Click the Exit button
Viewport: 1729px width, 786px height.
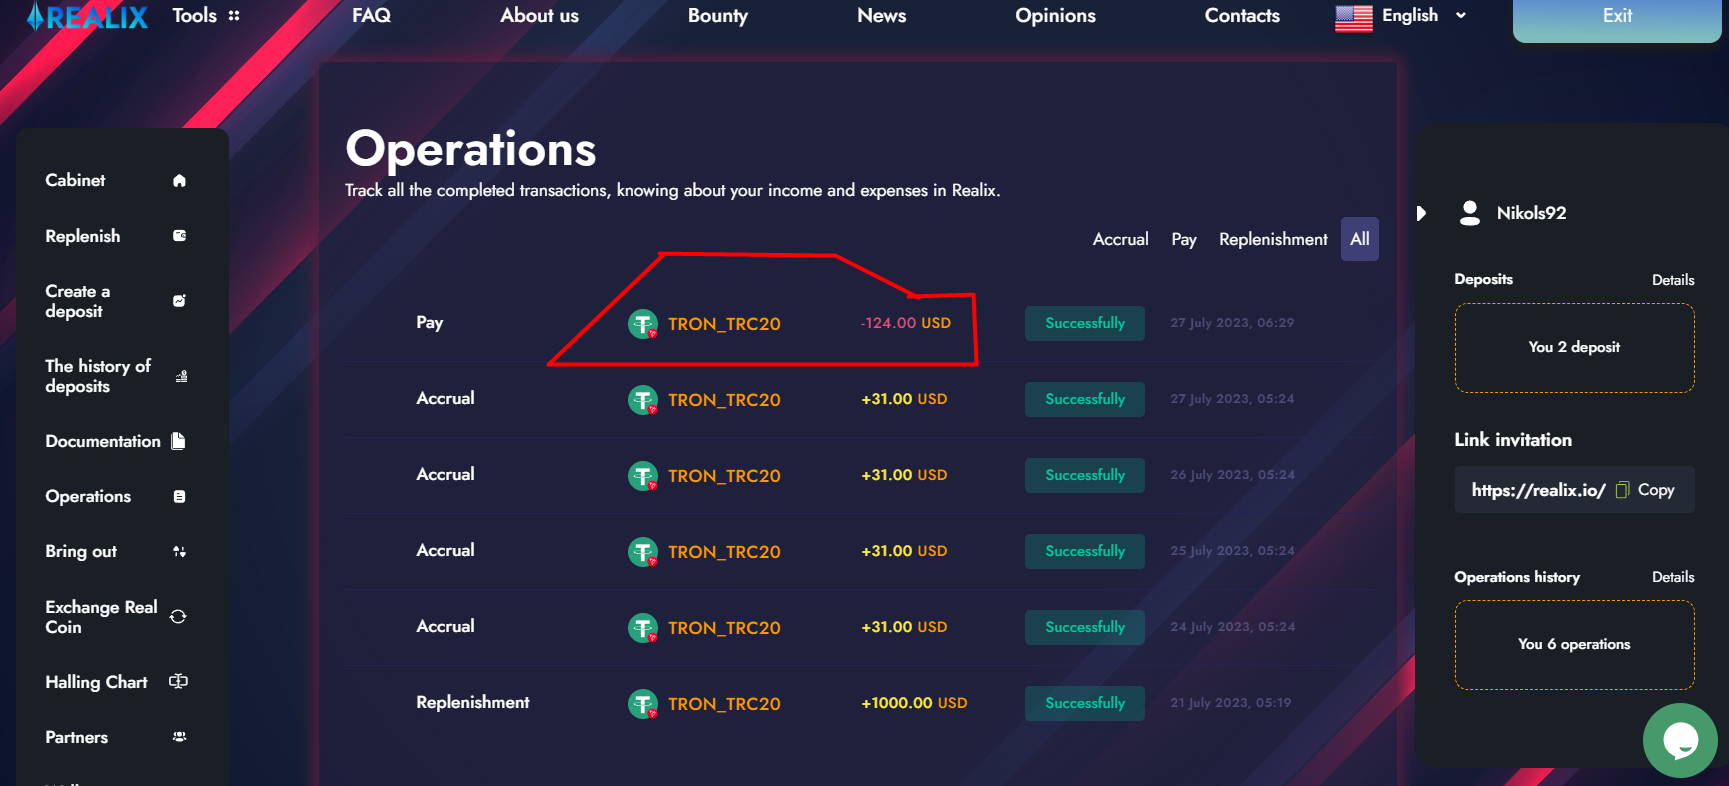(x=1616, y=17)
